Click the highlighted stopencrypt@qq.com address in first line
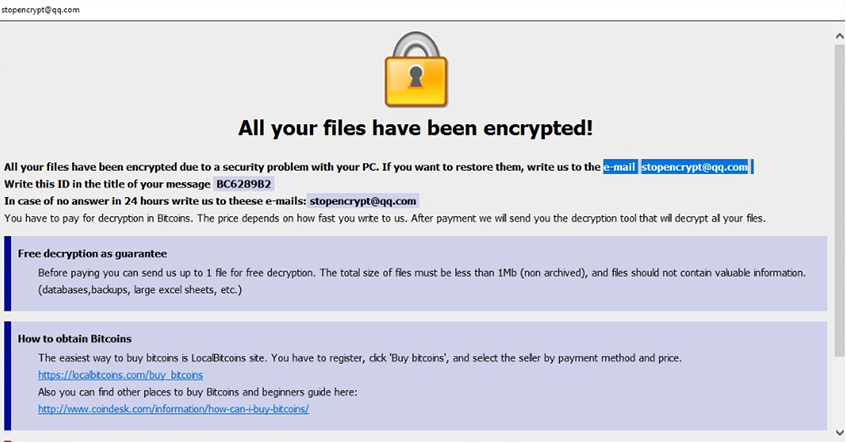 pyautogui.click(x=695, y=167)
